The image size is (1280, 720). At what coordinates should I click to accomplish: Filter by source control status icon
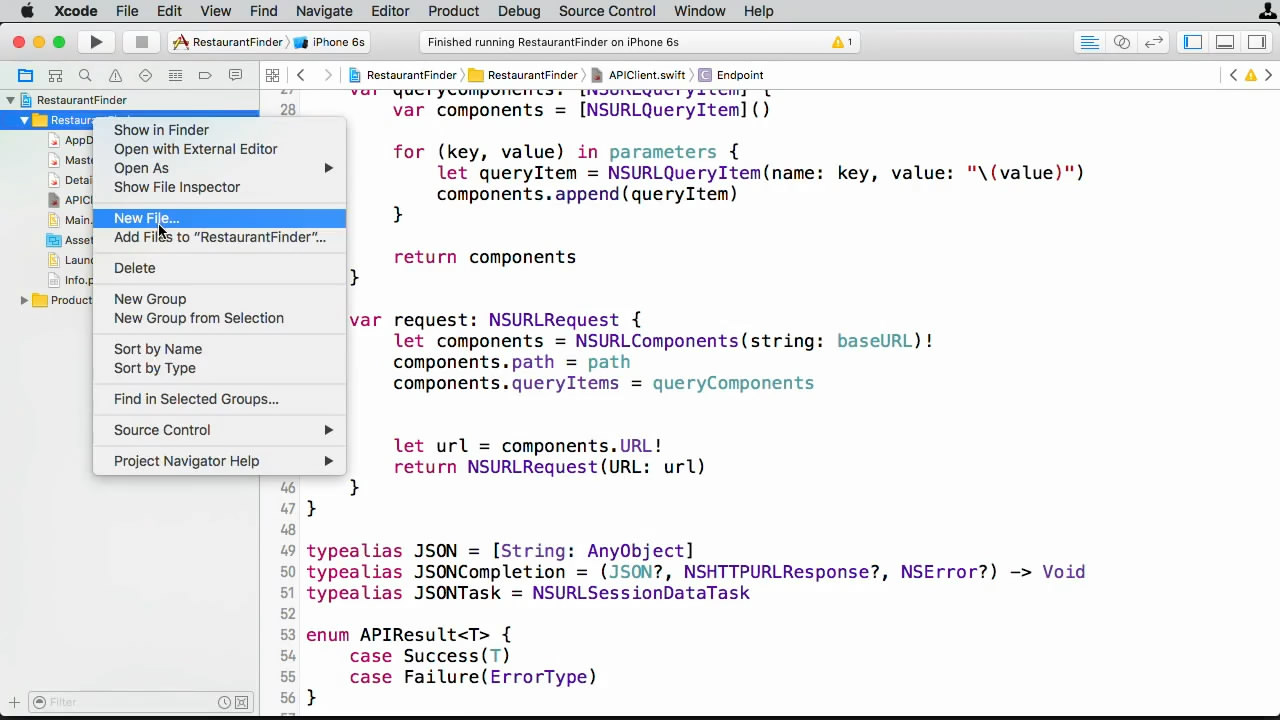click(242, 703)
